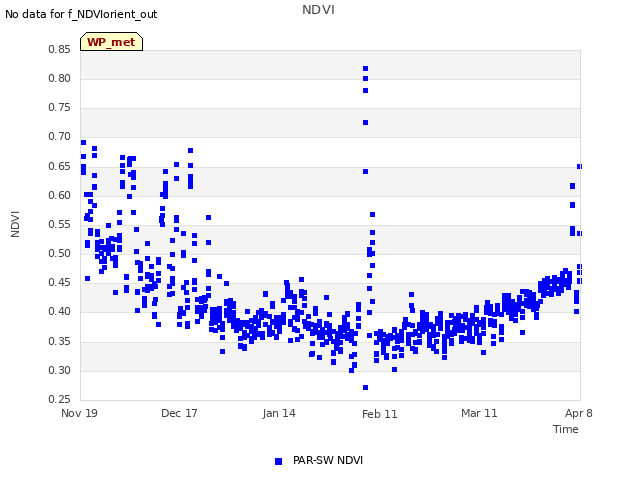Click the vertical NDVI axis label
This screenshot has height=480, width=640.
(x=15, y=224)
